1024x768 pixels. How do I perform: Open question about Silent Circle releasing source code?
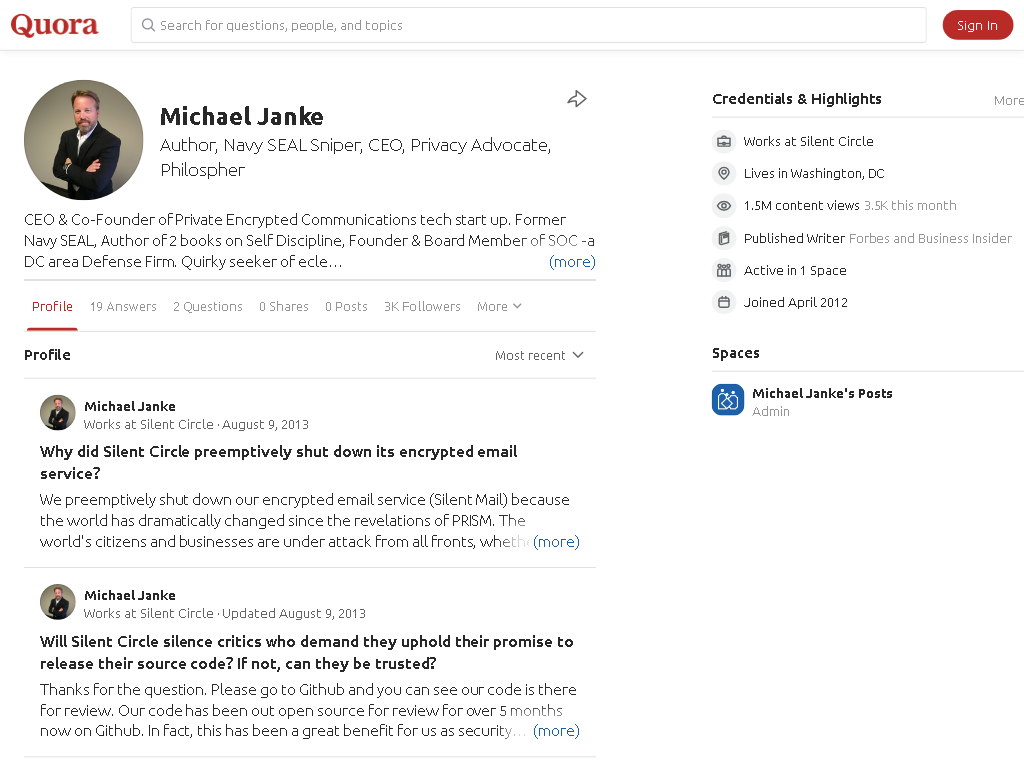click(x=306, y=652)
